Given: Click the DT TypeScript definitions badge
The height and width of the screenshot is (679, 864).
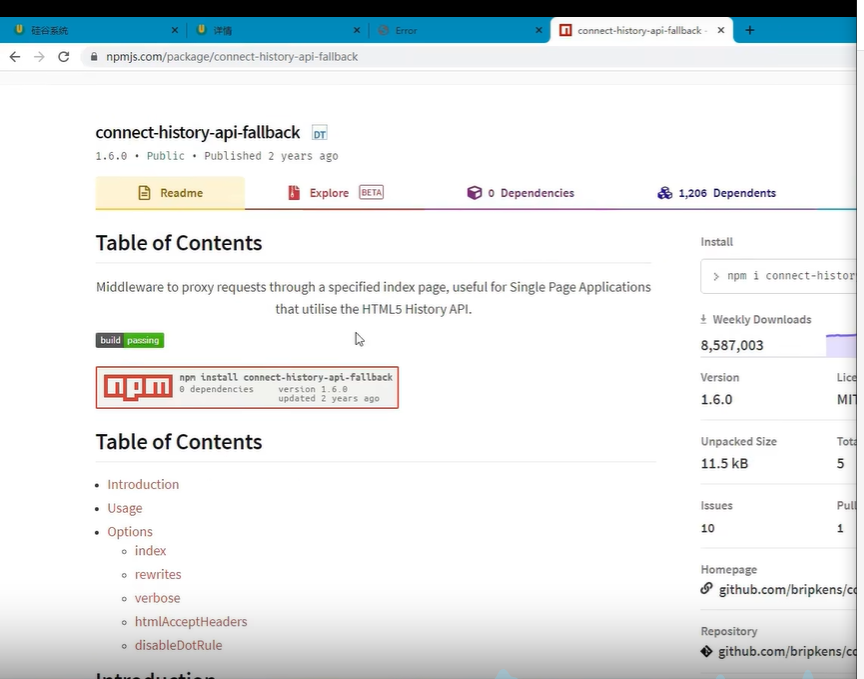Looking at the screenshot, I should (x=320, y=133).
